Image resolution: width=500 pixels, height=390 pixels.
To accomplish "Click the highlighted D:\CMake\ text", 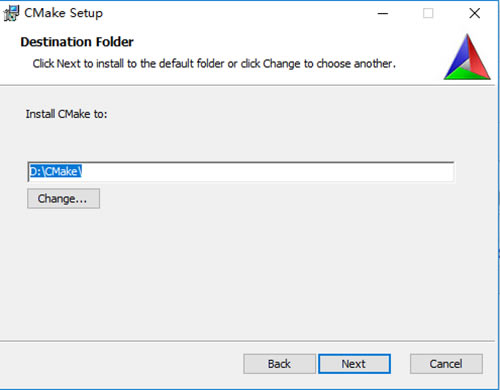I will coord(56,171).
